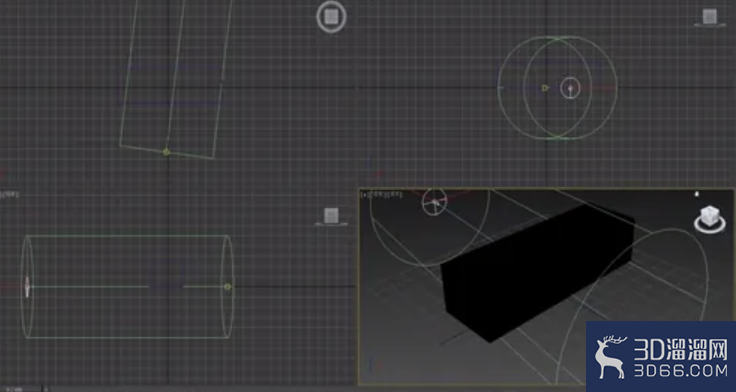Click the small target circle in the top-right viewport

pos(570,88)
